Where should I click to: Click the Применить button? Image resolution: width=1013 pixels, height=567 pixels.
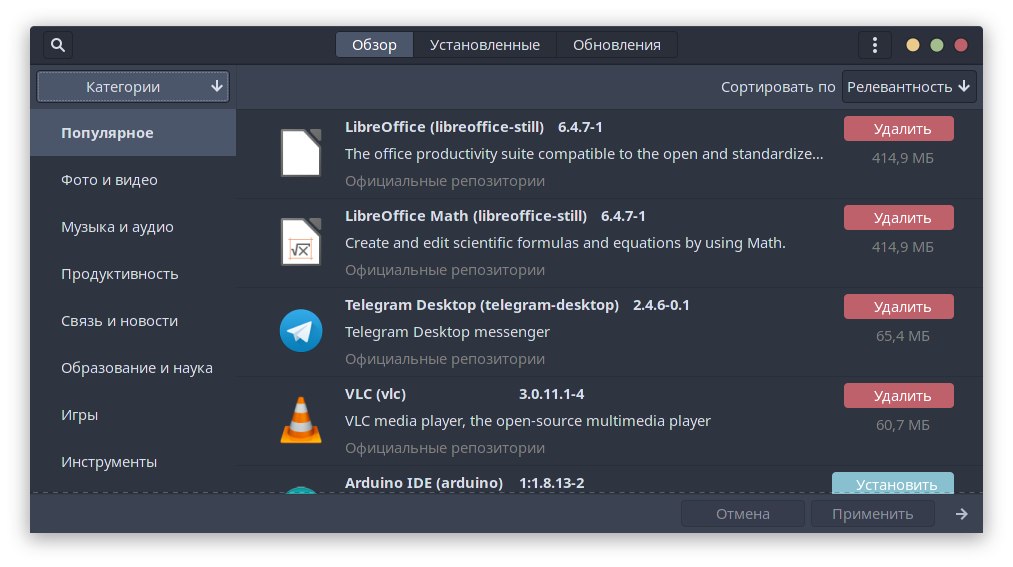(872, 514)
